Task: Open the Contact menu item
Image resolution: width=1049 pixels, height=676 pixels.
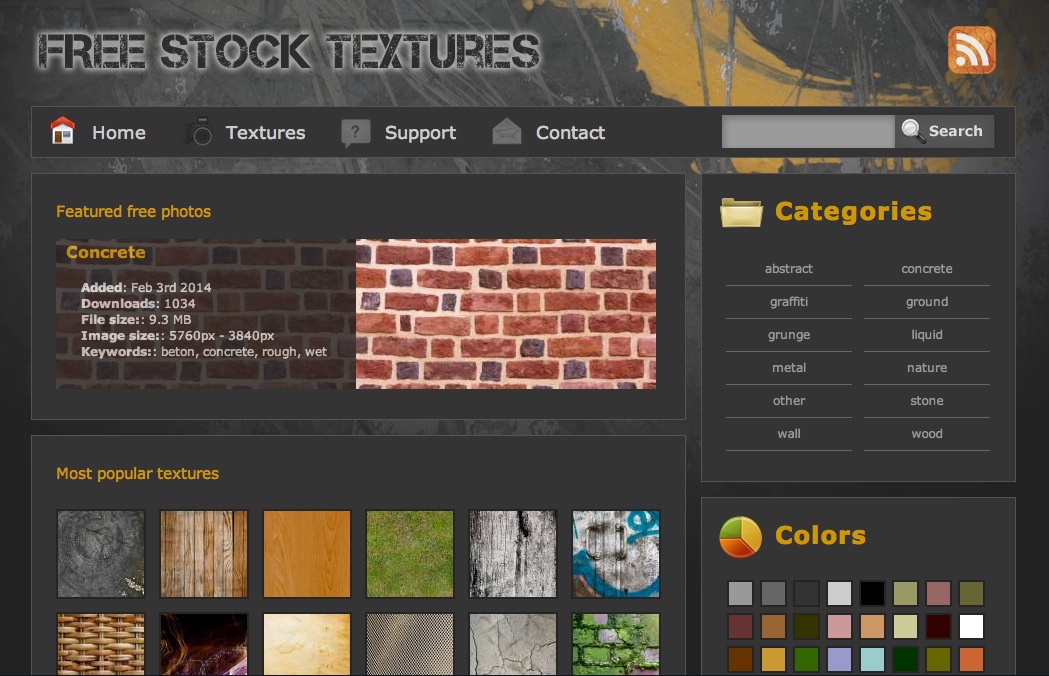Action: [570, 133]
